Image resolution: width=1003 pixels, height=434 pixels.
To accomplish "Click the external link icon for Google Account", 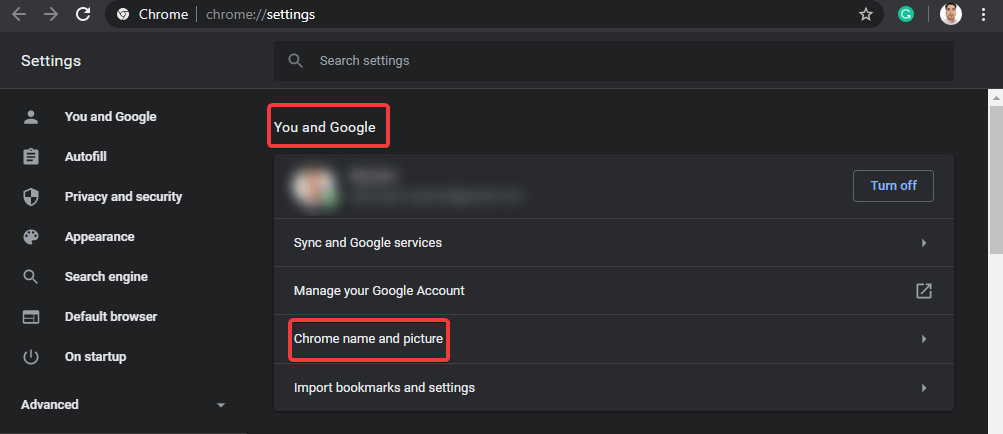I will tap(923, 291).
